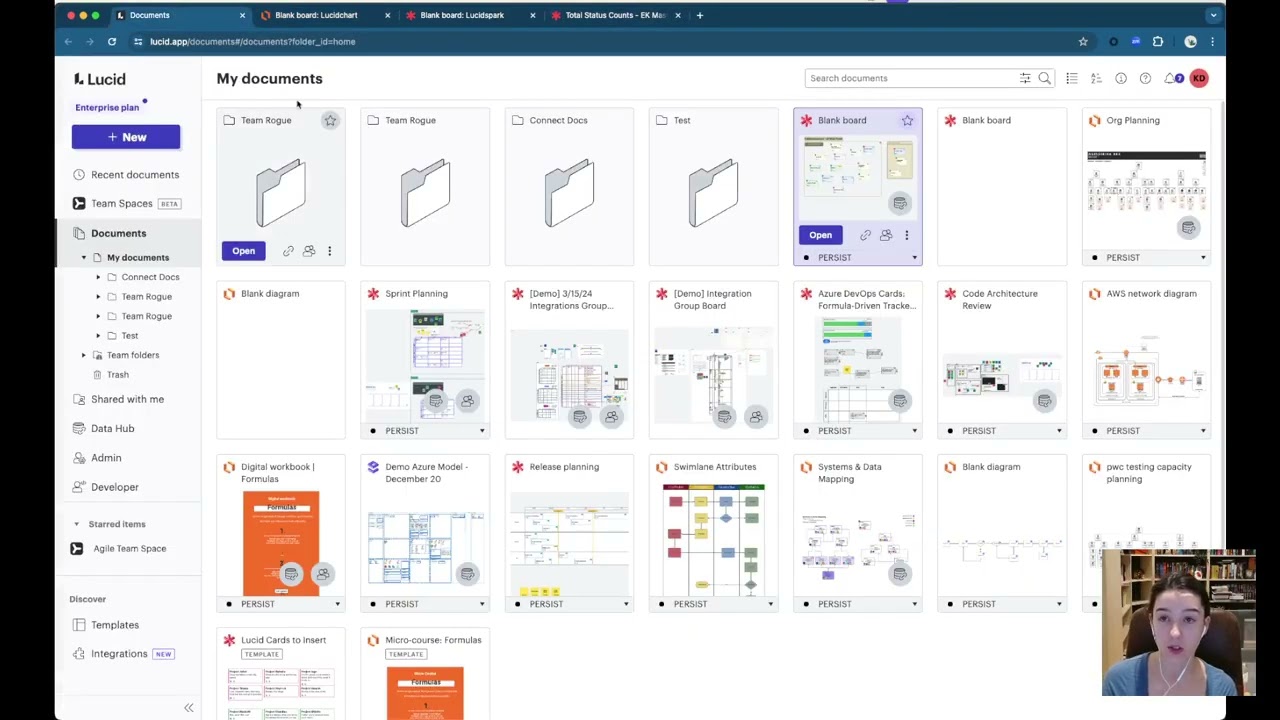Open status dropdown on AWS network diagram
This screenshot has width=1280, height=720.
pos(1203,431)
